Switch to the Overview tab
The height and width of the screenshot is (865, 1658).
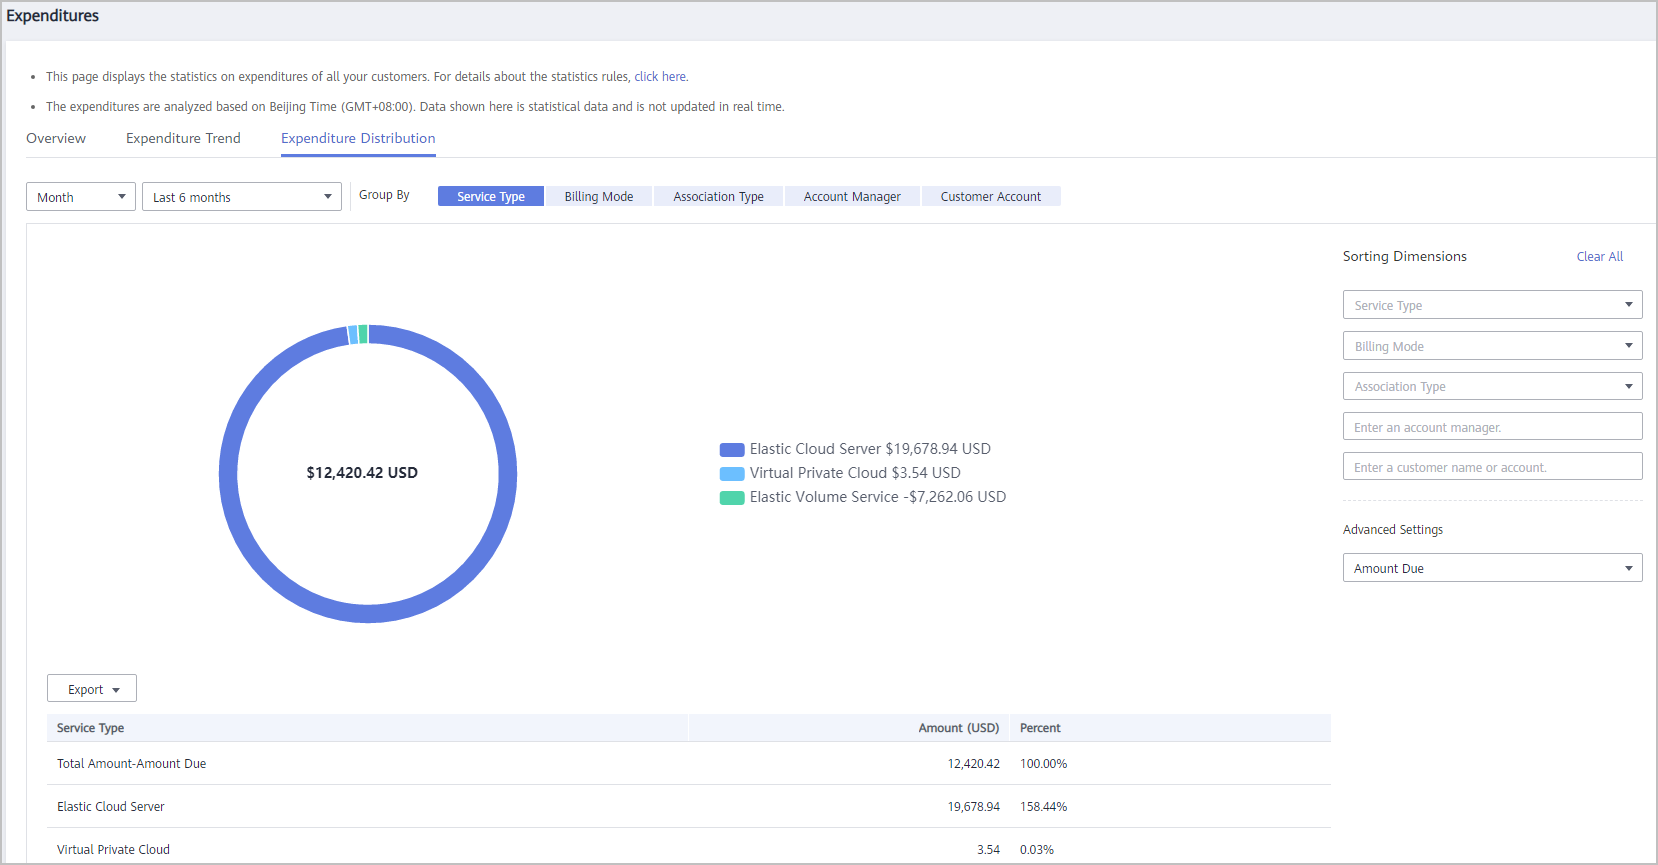coord(56,138)
